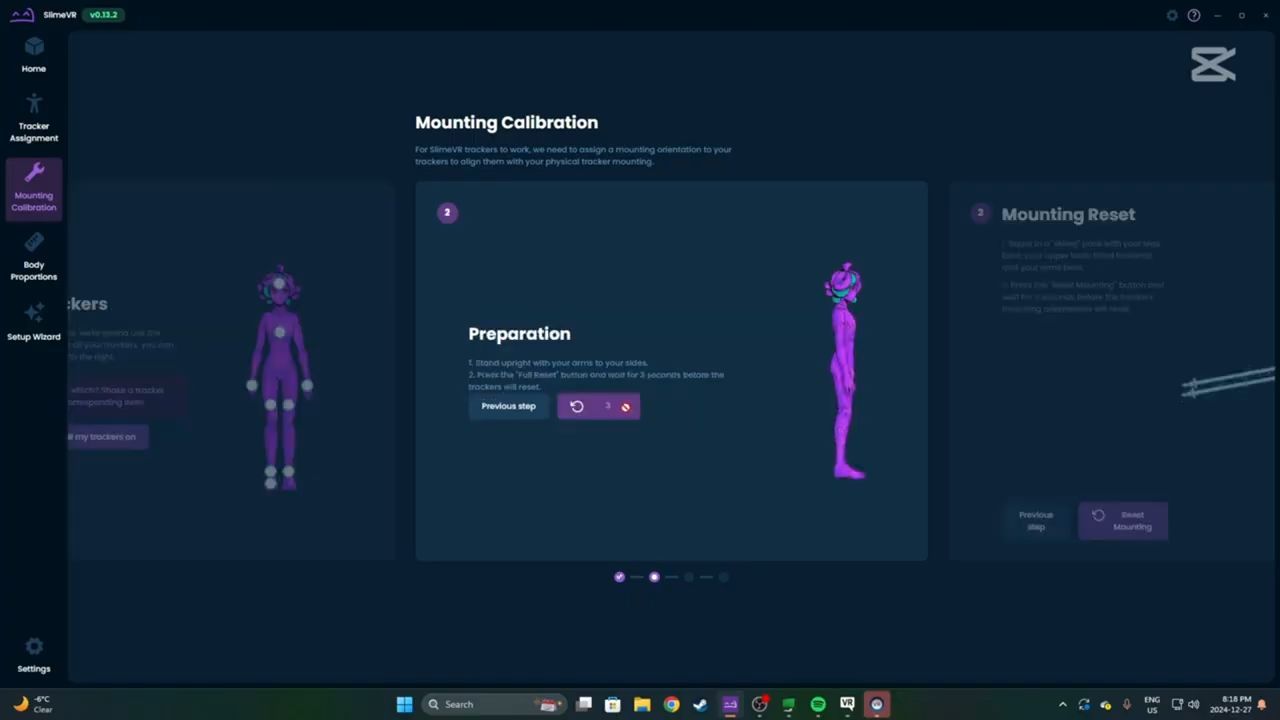Open the Home page in the sidebar
1280x720 pixels.
pos(34,55)
